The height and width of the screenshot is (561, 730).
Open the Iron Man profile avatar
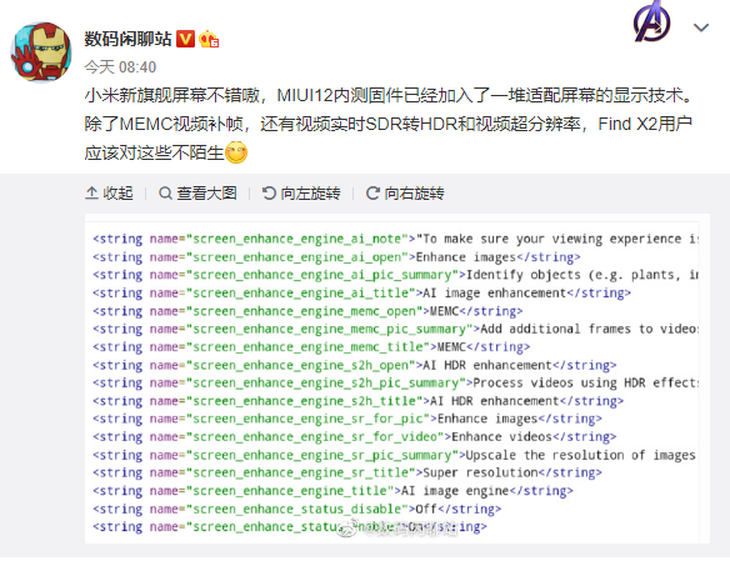pyautogui.click(x=41, y=52)
